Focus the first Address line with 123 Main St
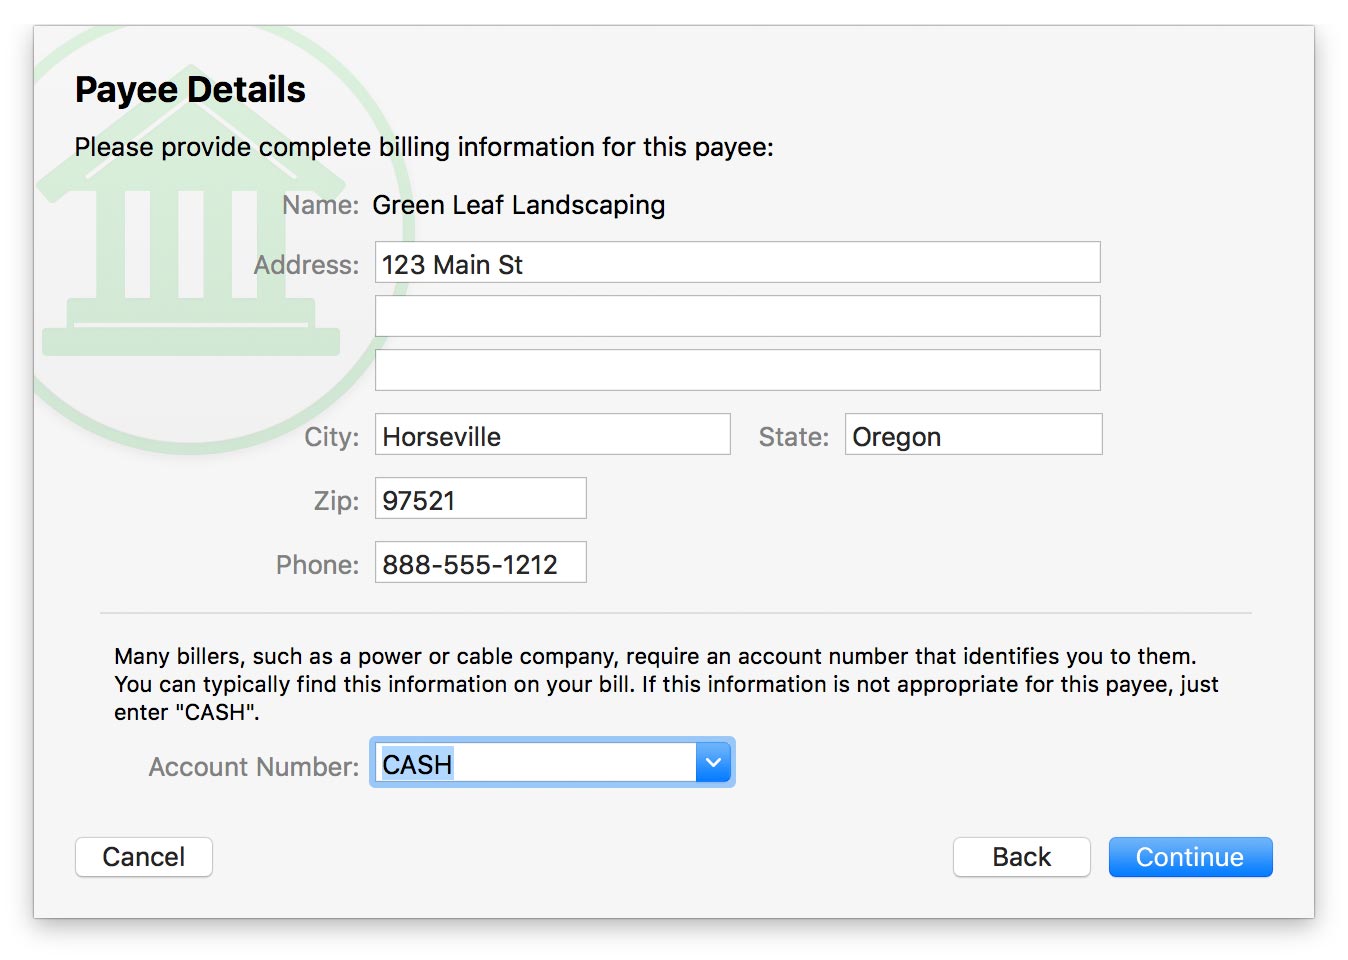Screen dimensions: 1348x960 [737, 263]
